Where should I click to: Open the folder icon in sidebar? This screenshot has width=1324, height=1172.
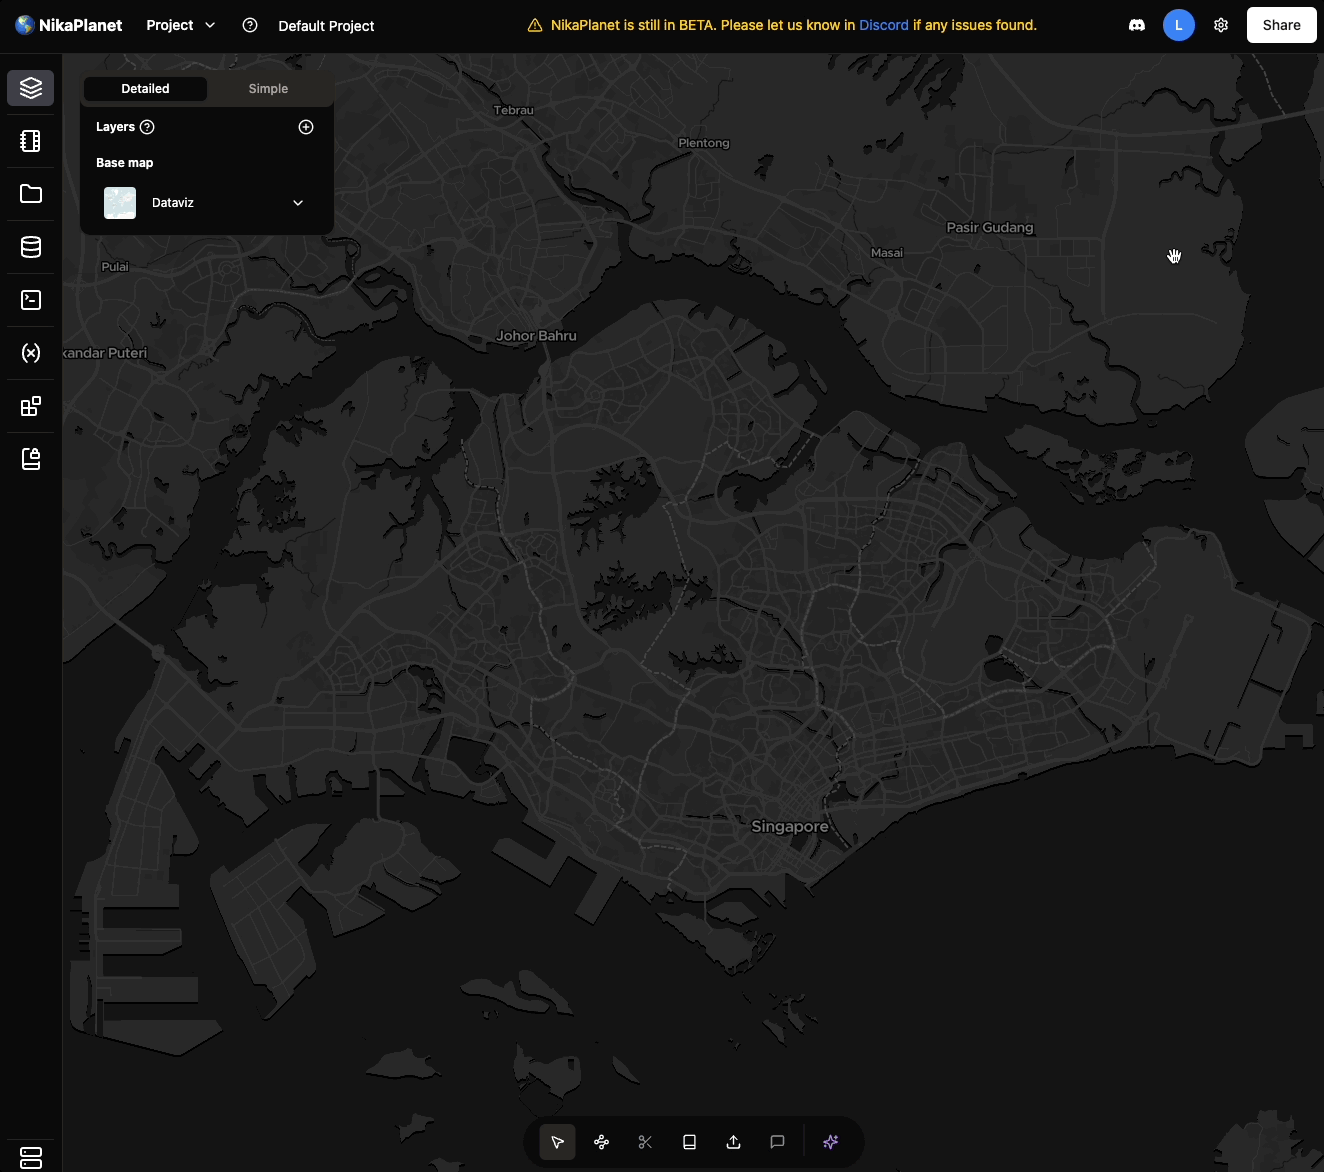point(31,194)
